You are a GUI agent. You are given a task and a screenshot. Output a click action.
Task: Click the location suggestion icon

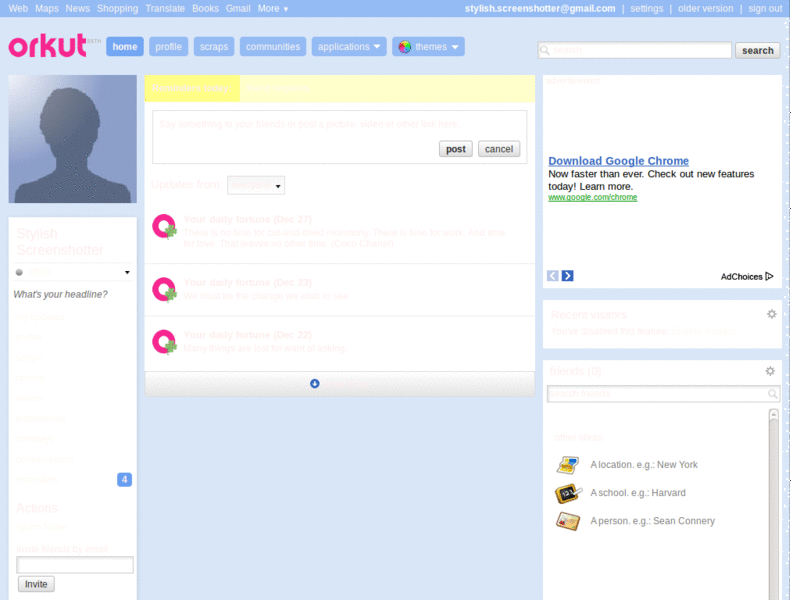tap(567, 465)
